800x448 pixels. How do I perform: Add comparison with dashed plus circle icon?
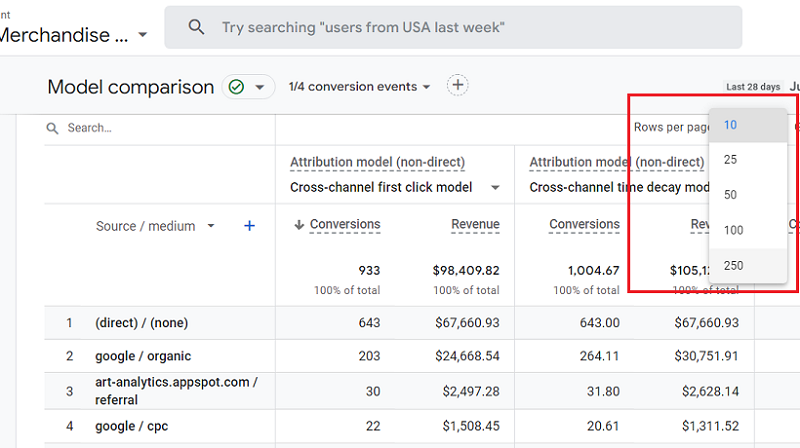(458, 85)
